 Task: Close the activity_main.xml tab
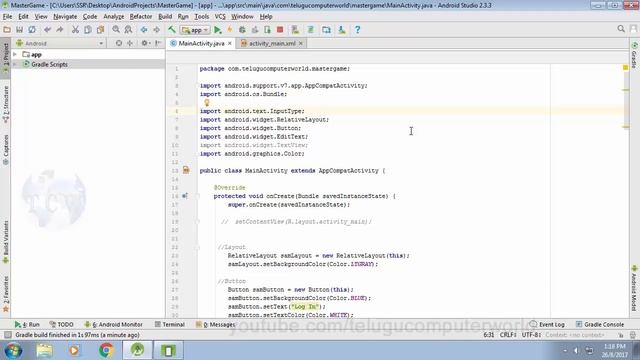(x=301, y=43)
